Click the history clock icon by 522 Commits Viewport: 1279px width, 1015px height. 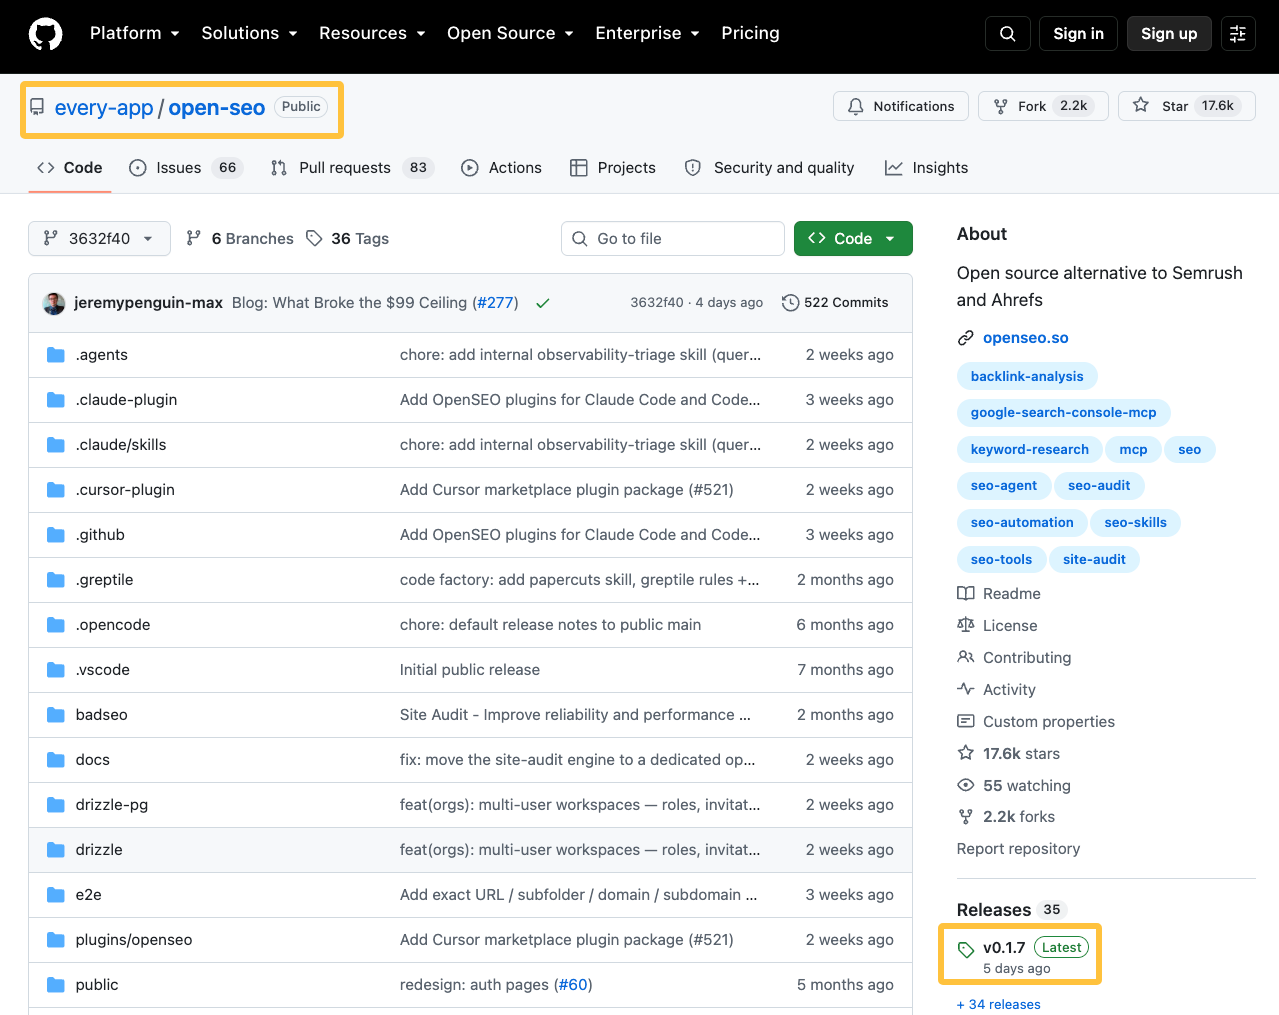tap(790, 303)
